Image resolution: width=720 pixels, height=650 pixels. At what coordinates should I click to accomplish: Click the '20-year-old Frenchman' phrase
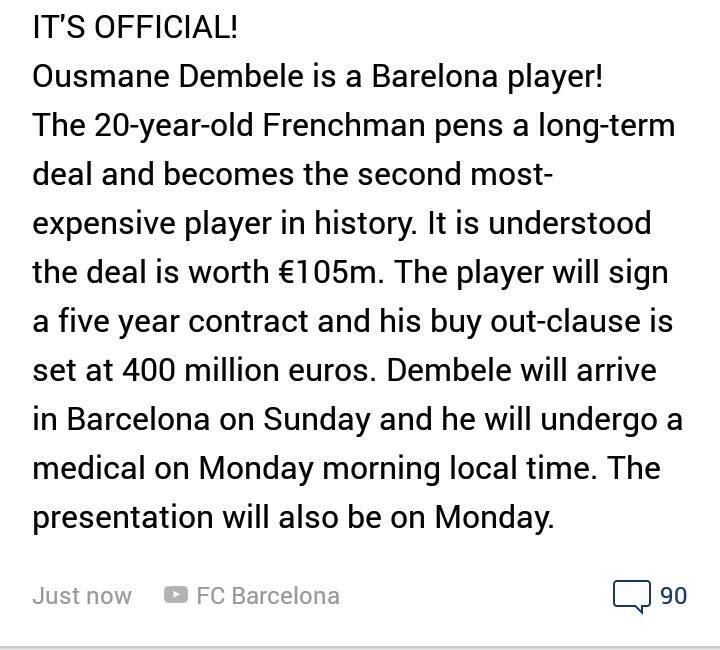[241, 126]
